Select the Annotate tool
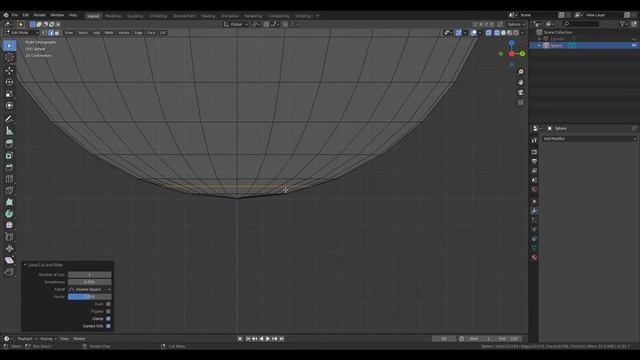 tap(9, 119)
